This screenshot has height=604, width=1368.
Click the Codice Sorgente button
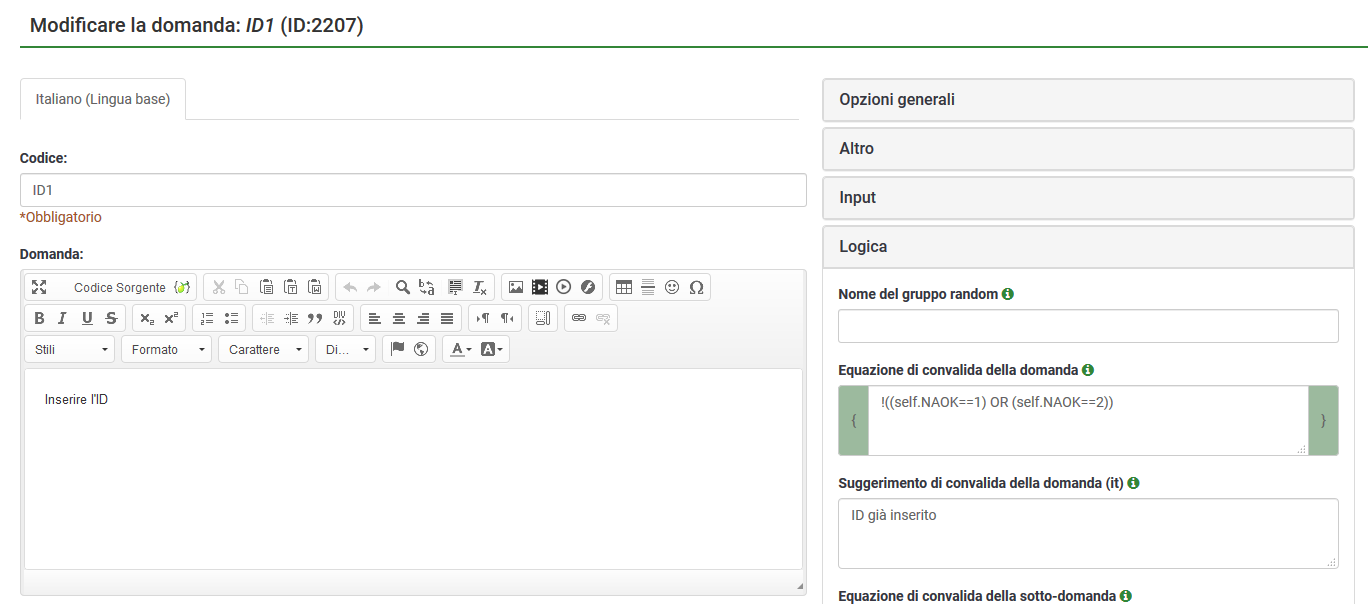tap(119, 287)
